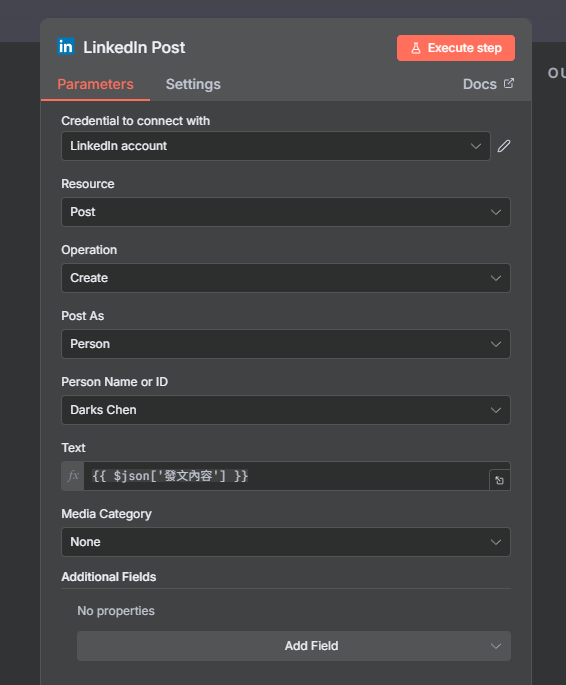The image size is (566, 685).
Task: Click the Additional Fields heading
Action: pos(108,577)
